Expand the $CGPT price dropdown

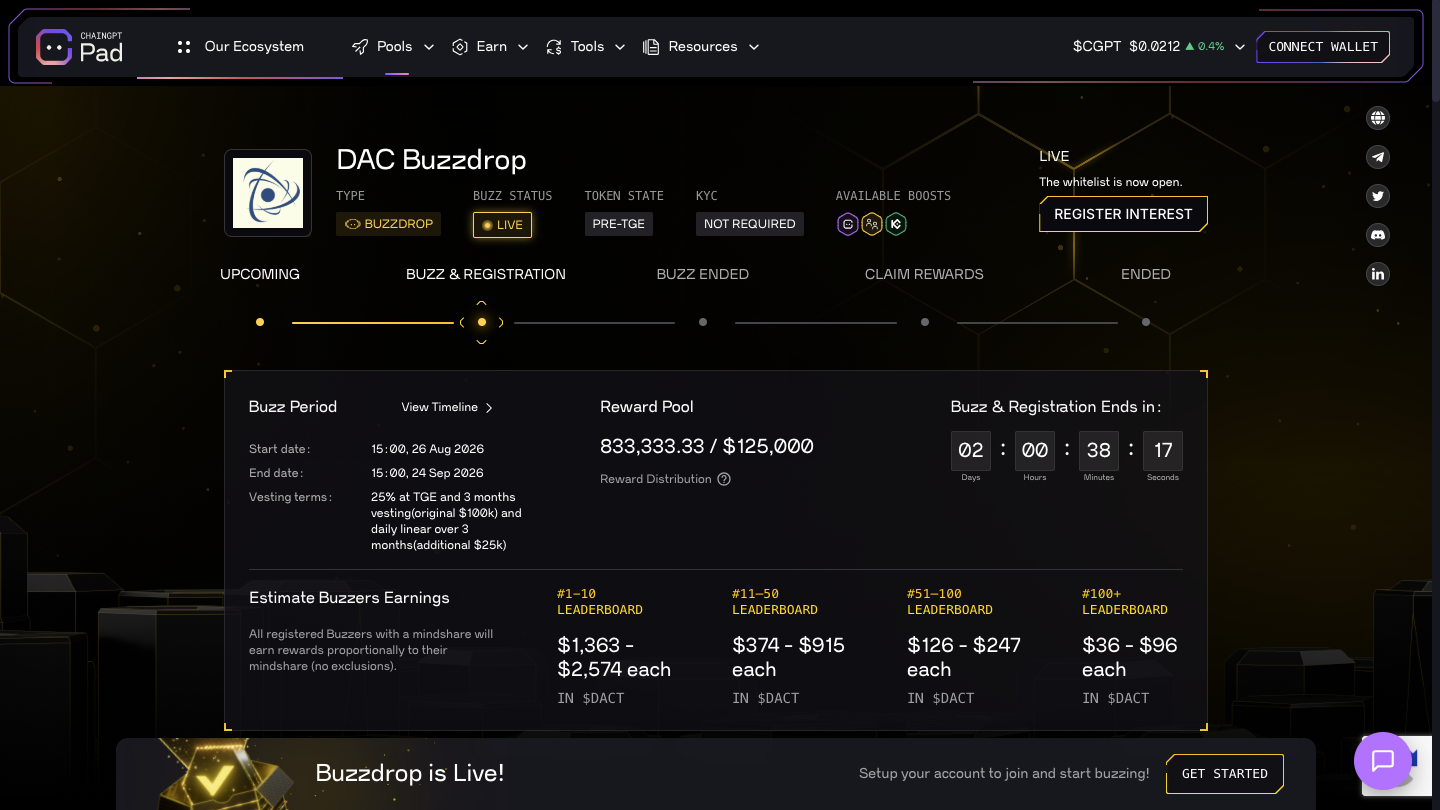coord(1240,47)
